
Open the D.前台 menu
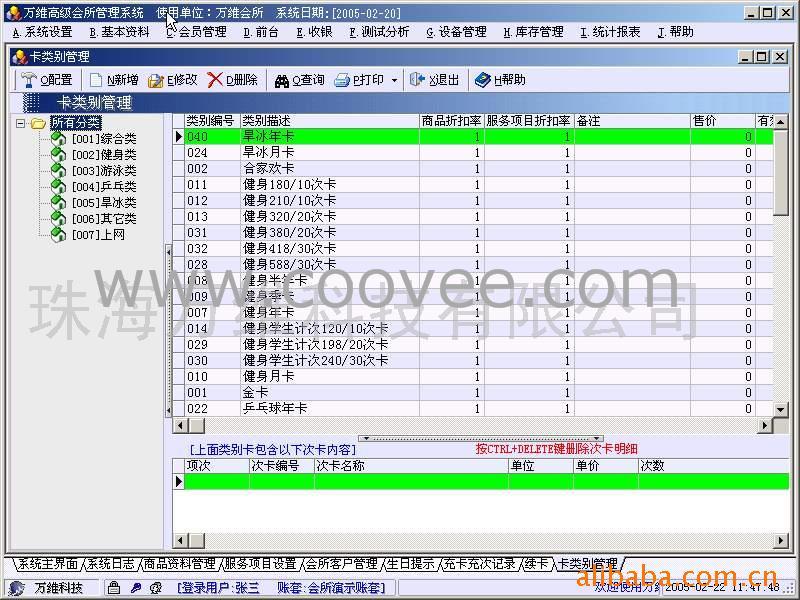coord(261,32)
